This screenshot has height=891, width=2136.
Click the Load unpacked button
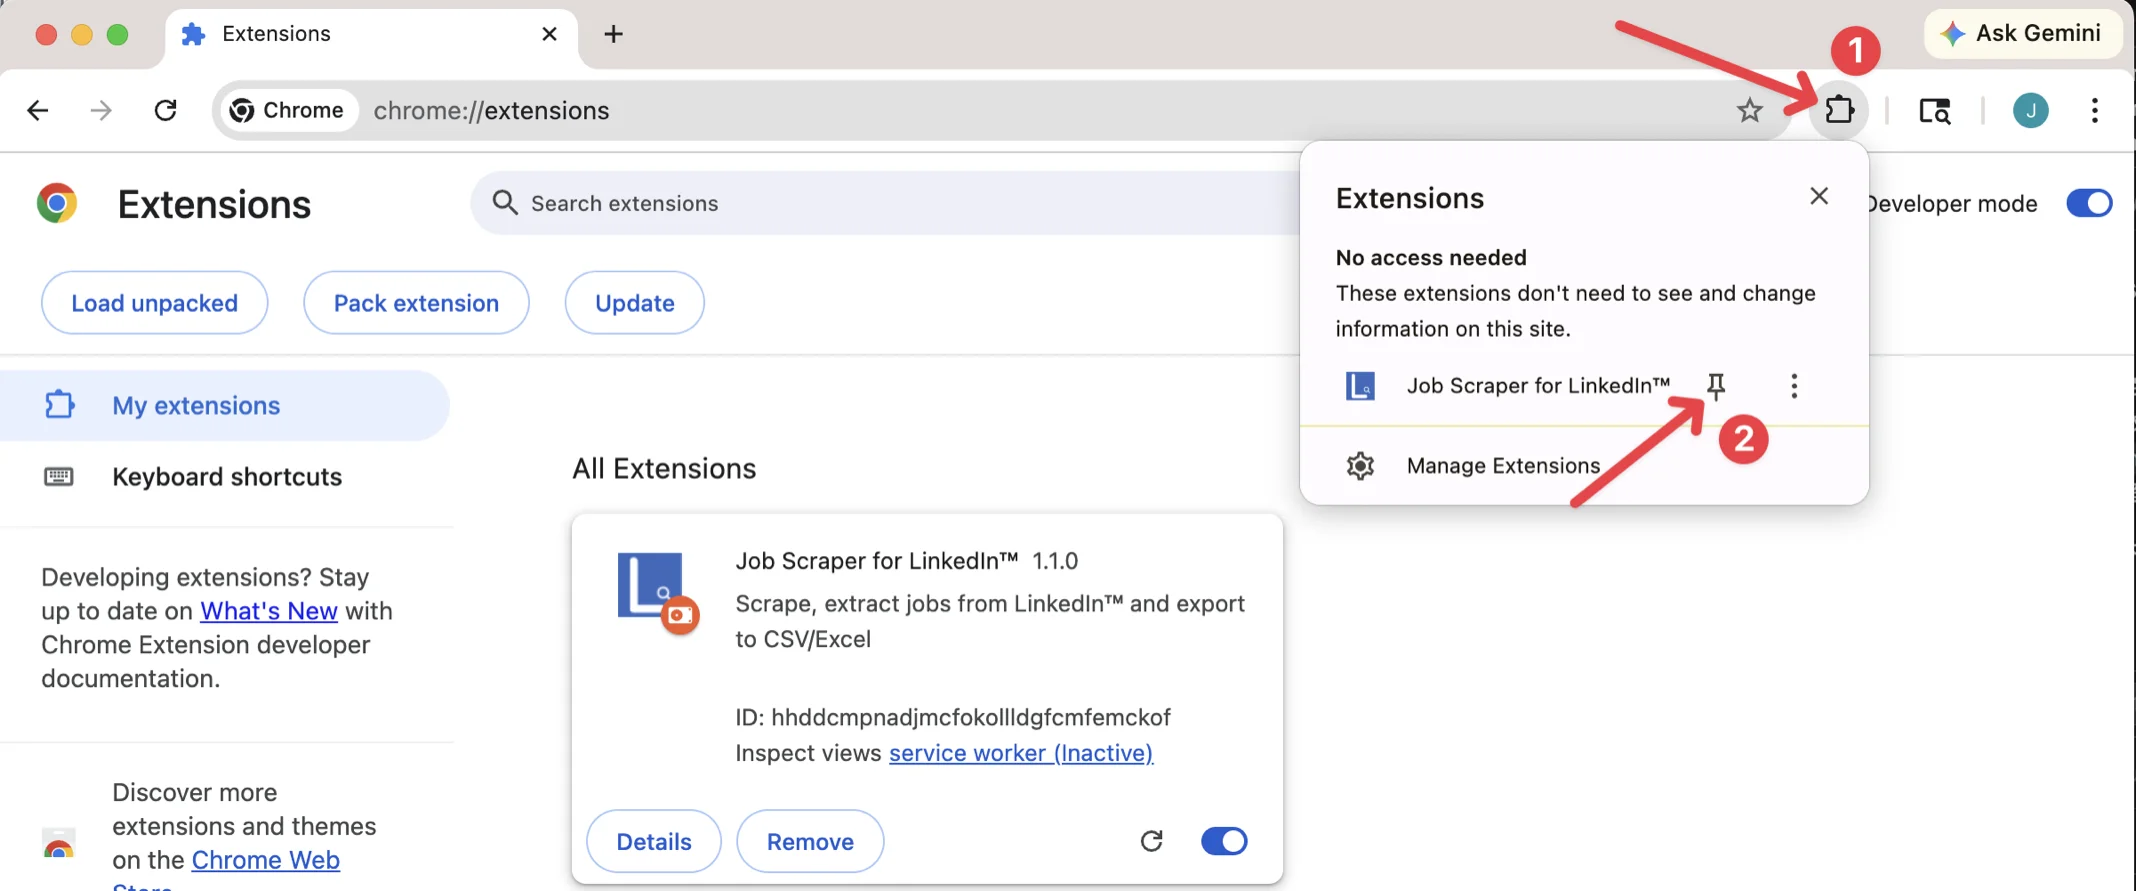tap(154, 303)
